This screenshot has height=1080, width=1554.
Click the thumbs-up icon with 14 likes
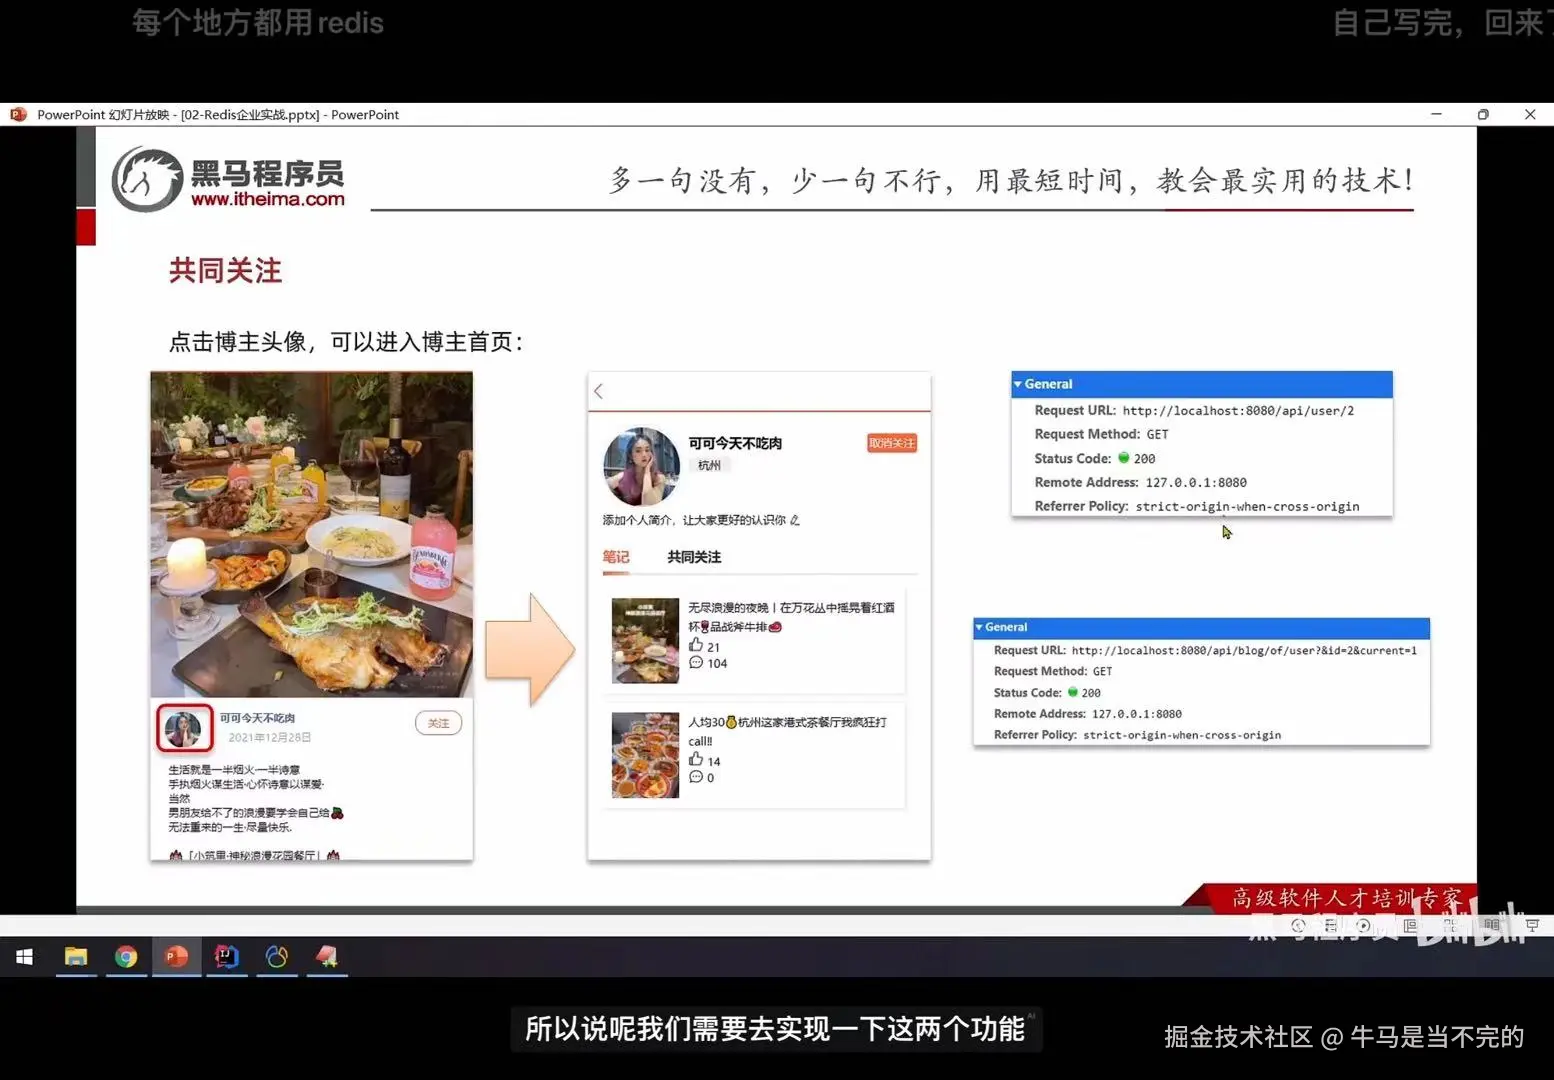click(x=696, y=759)
